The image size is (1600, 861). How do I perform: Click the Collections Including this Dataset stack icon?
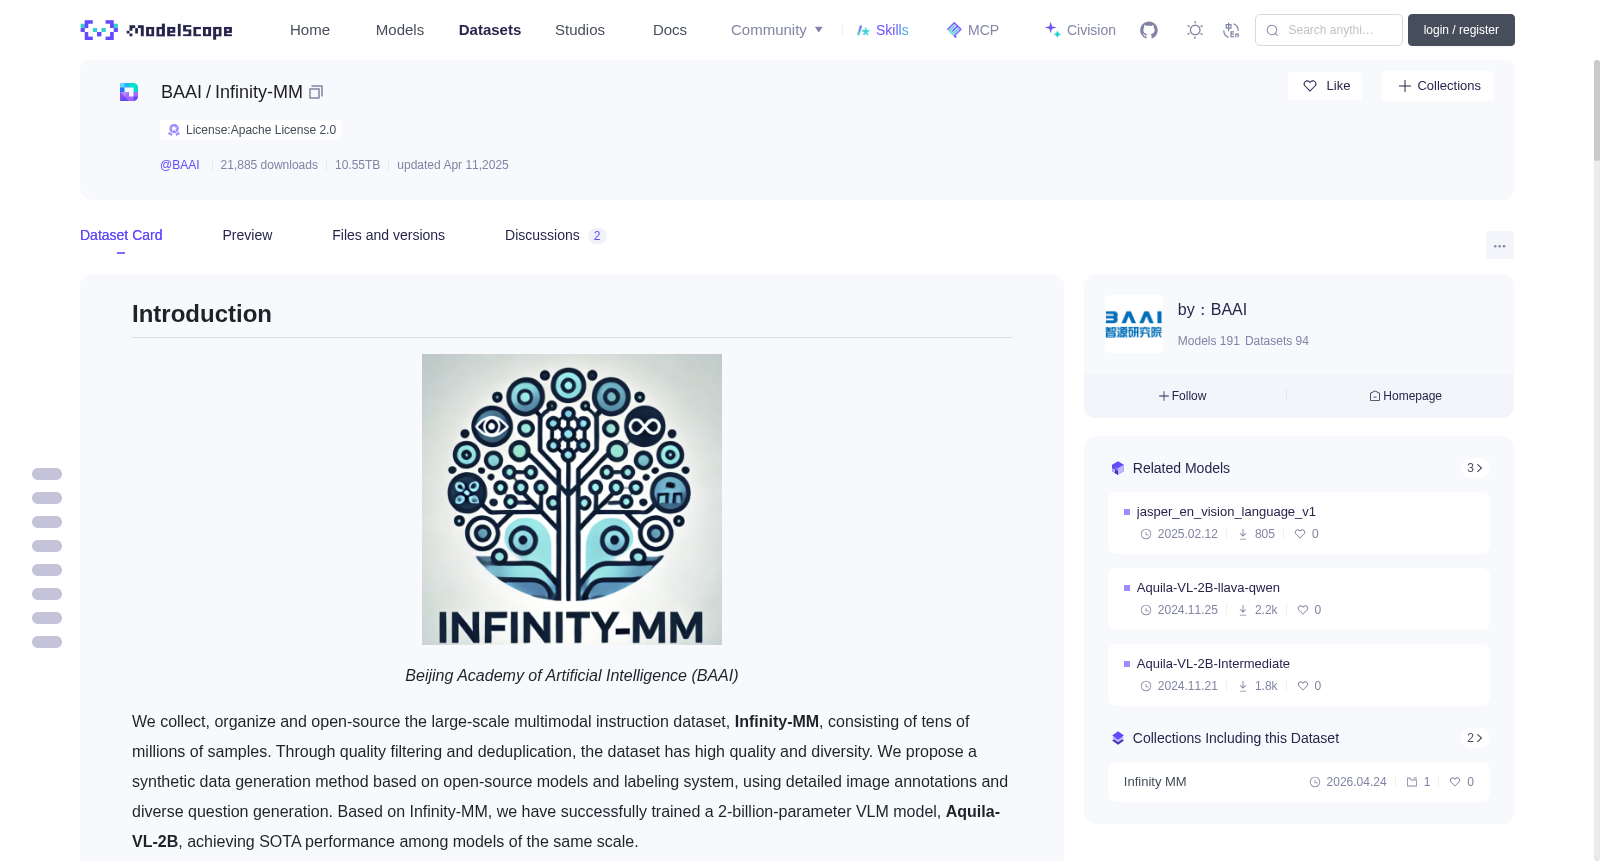coord(1118,738)
